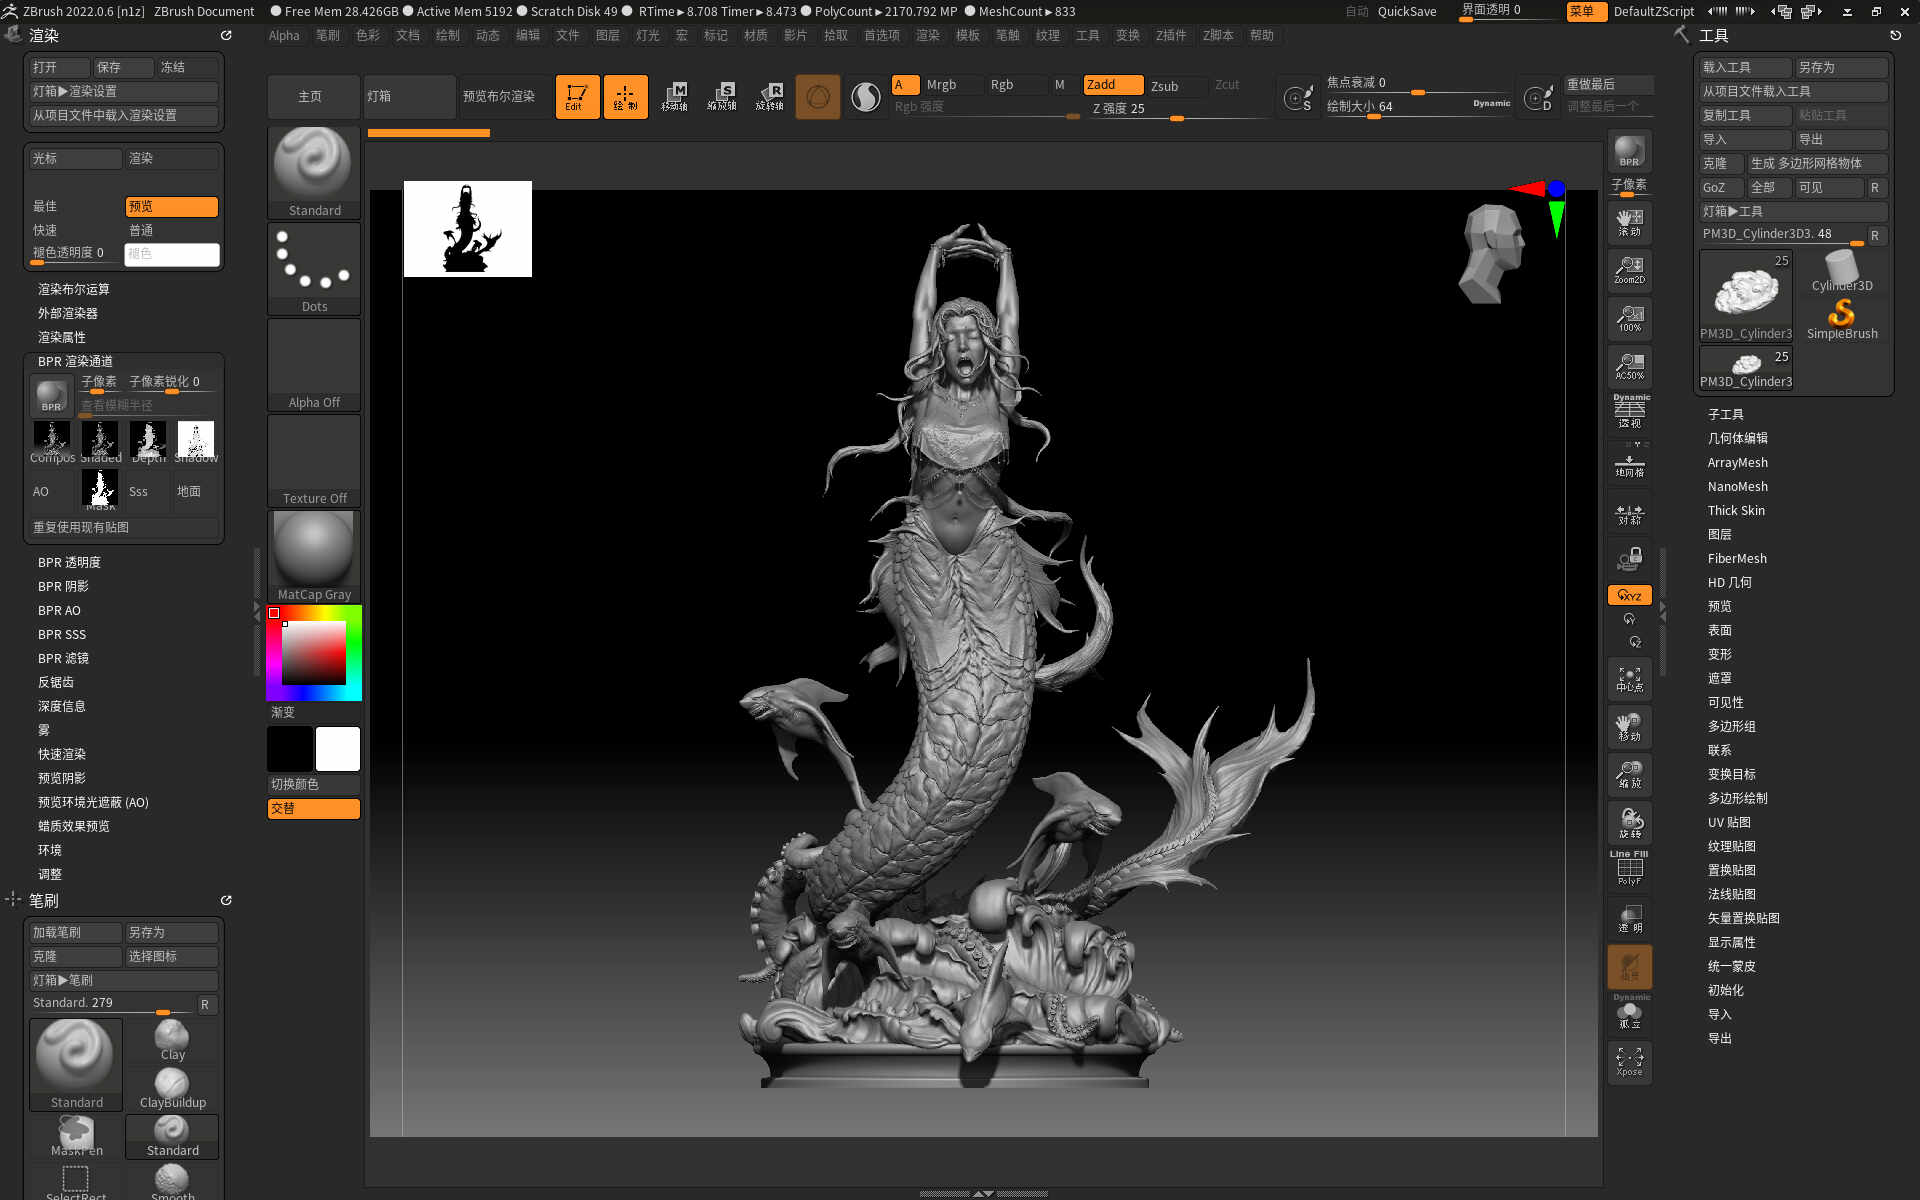Select the ClayBuildup brush

[x=172, y=1088]
